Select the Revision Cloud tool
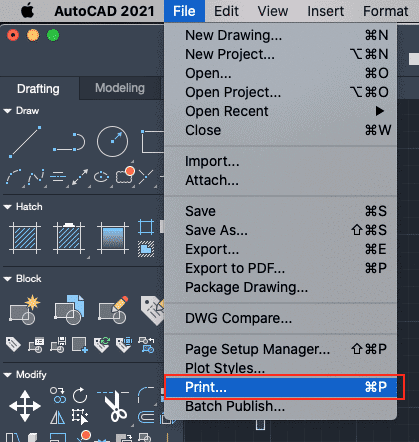The width and height of the screenshot is (419, 442). coord(125,175)
